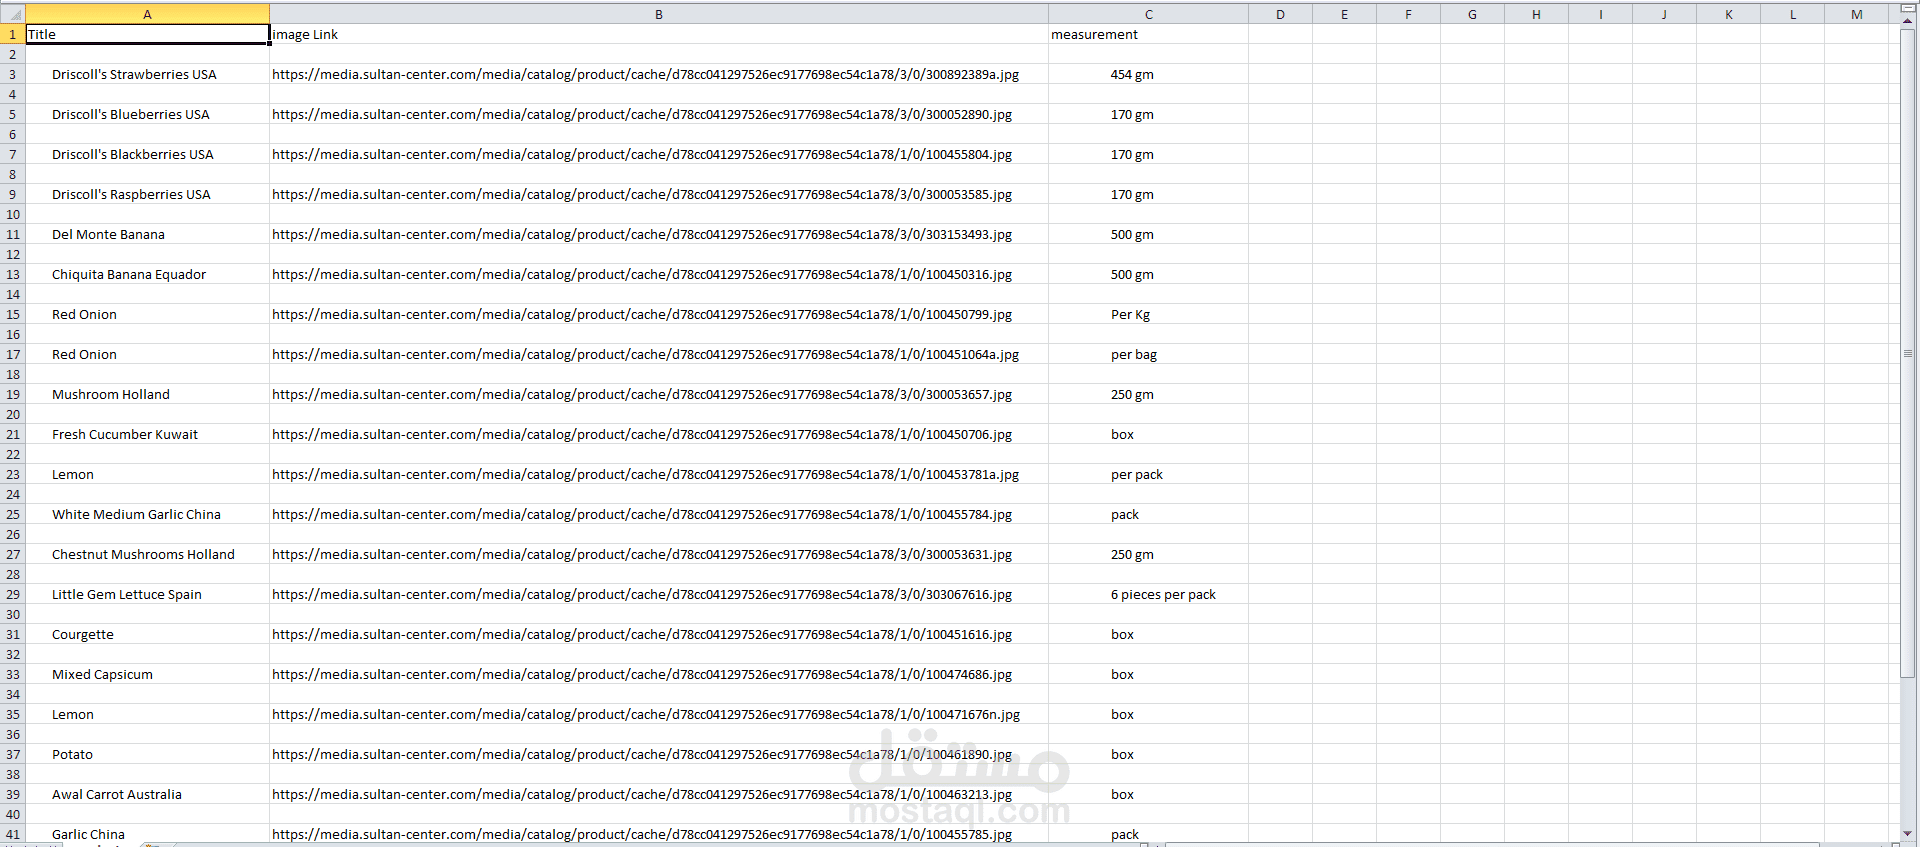
Task: Click the vertical scrollbar thumb
Action: [1908, 353]
